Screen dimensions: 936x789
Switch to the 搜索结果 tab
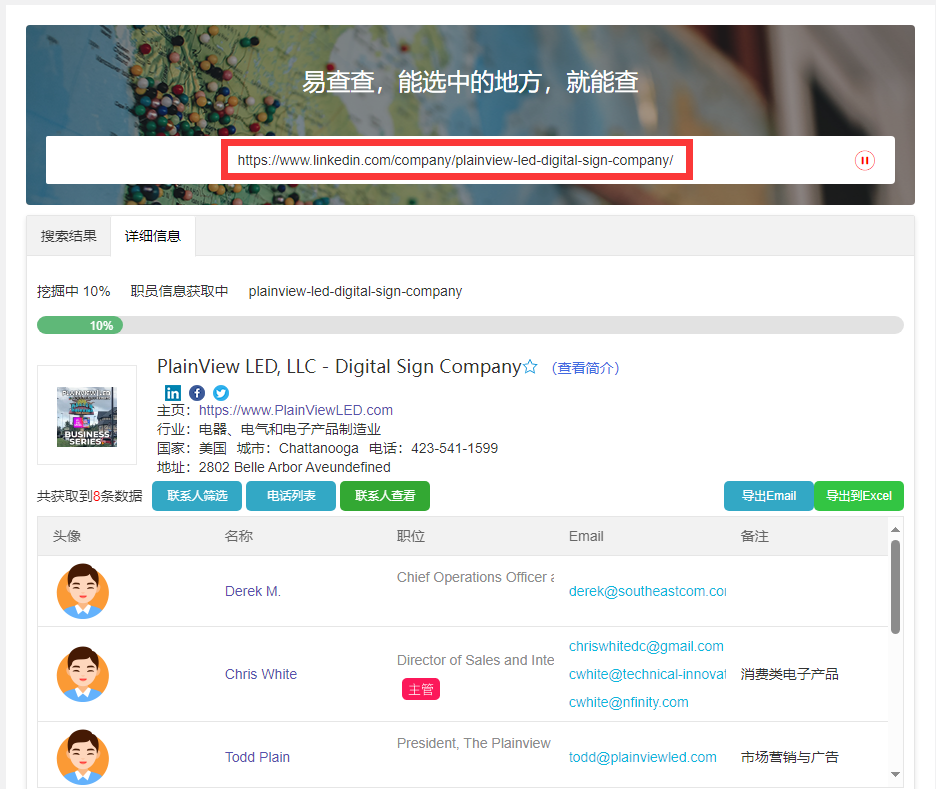pyautogui.click(x=69, y=236)
